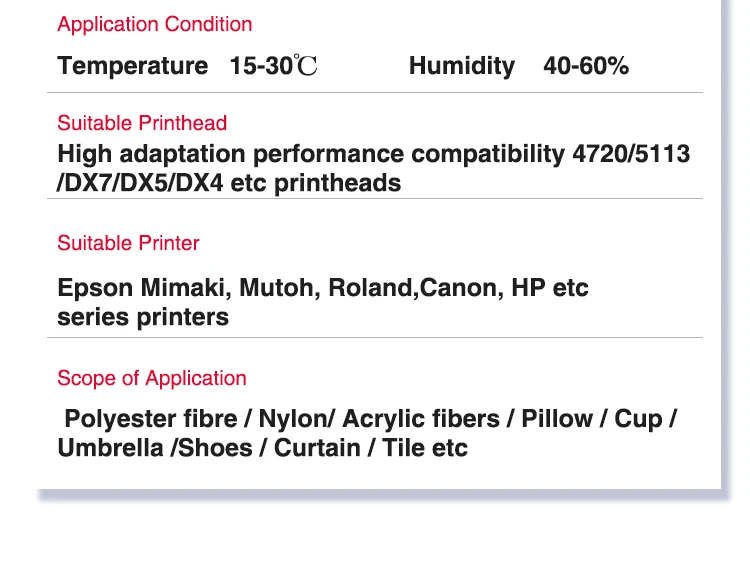
Task: Select the Temperature label
Action: click(132, 66)
